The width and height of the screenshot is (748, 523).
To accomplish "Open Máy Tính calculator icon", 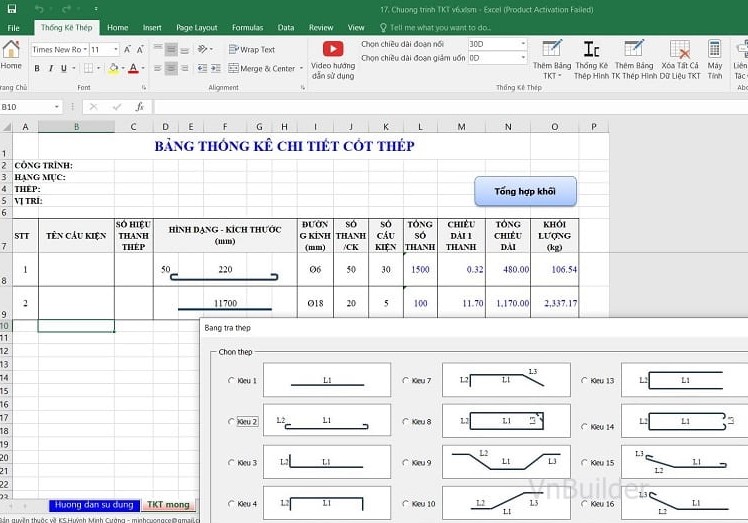I will [x=714, y=49].
